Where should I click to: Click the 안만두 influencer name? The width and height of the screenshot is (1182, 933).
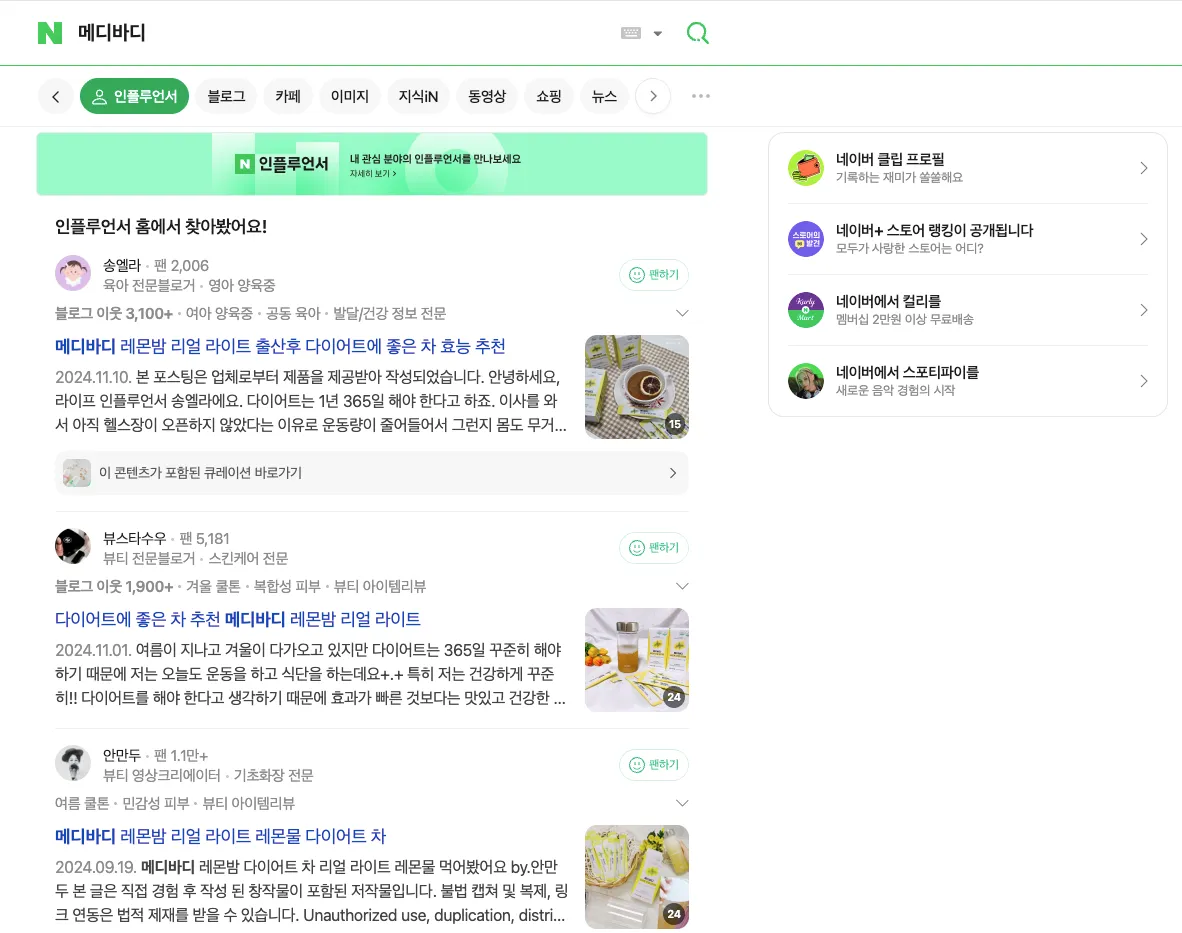point(122,755)
